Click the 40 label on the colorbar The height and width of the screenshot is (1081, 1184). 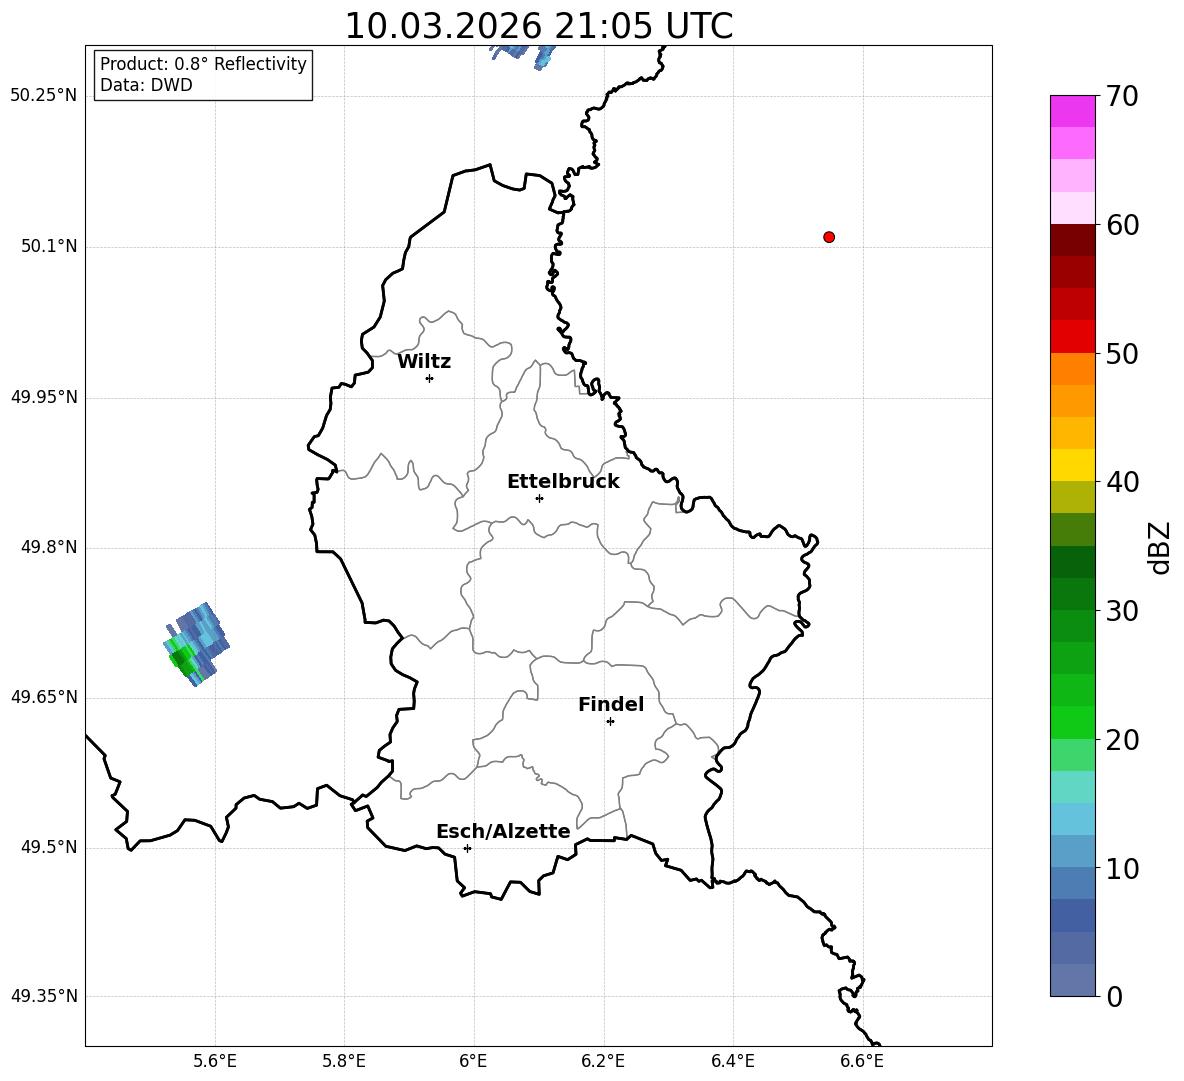[1122, 482]
